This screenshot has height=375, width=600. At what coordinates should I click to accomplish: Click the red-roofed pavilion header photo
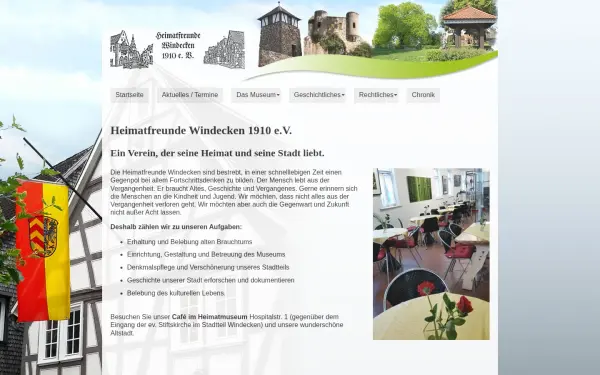[470, 28]
